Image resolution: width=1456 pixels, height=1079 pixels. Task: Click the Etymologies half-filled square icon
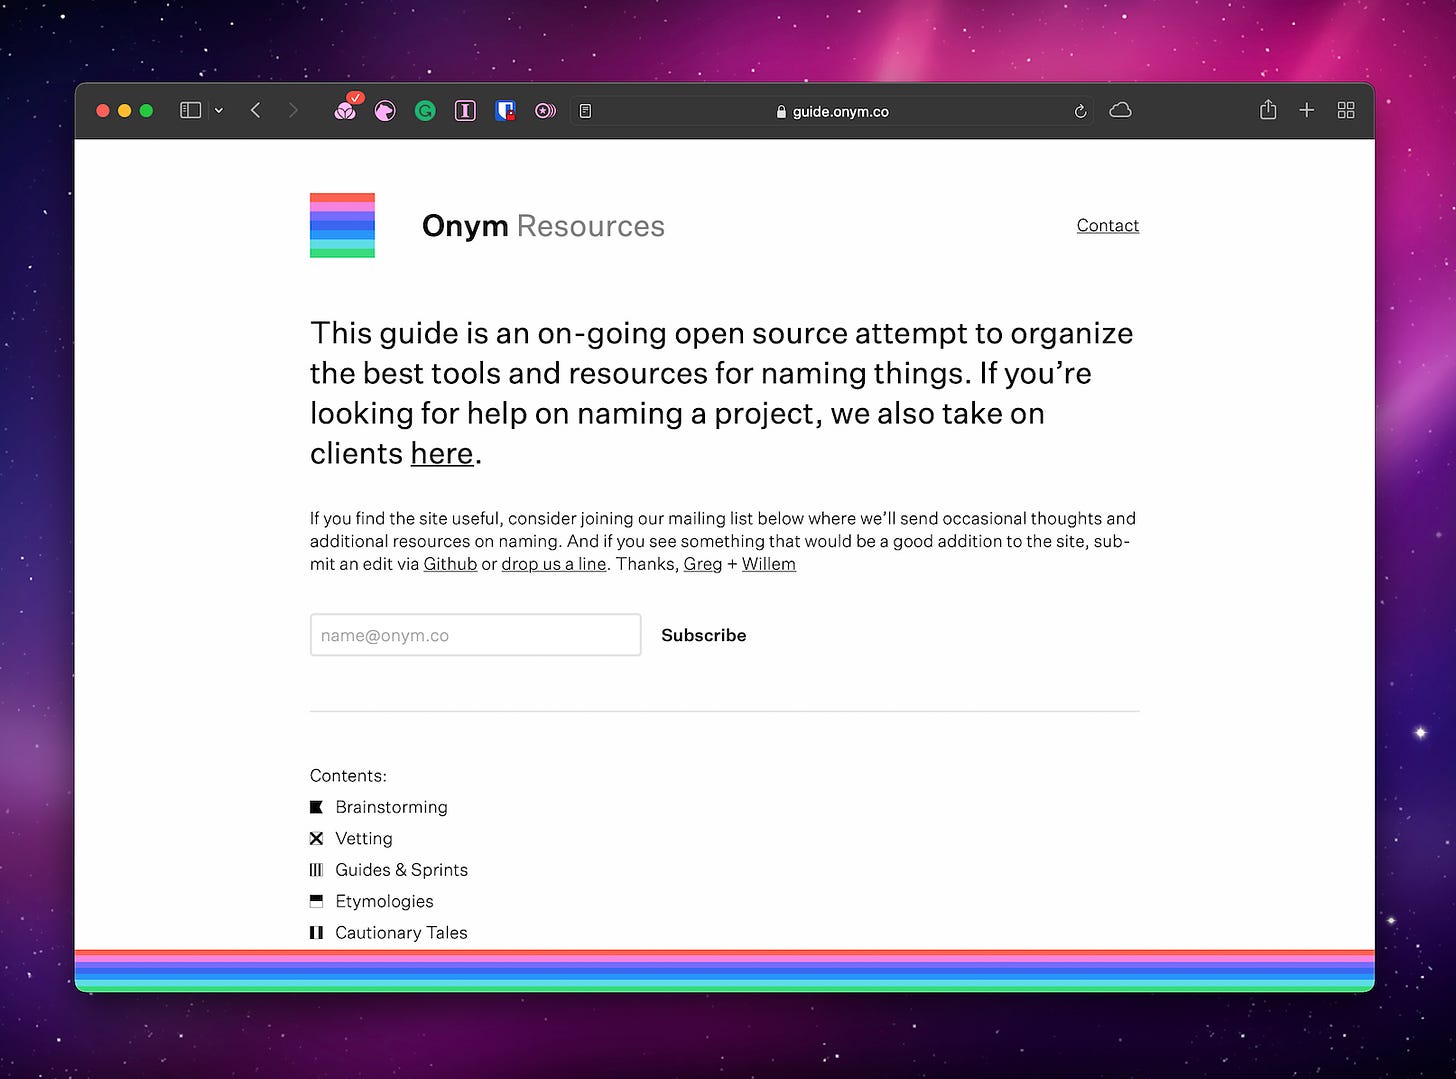(x=316, y=901)
